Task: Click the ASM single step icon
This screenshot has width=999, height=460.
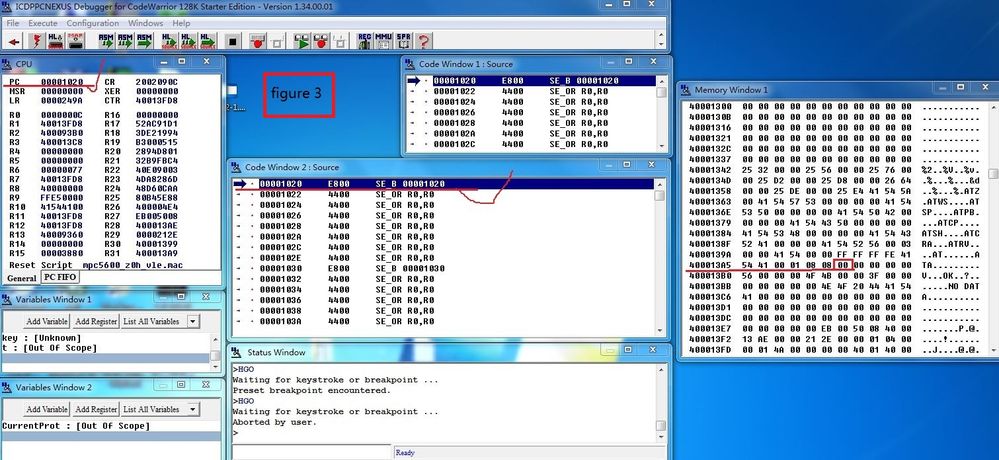Action: tap(106, 41)
